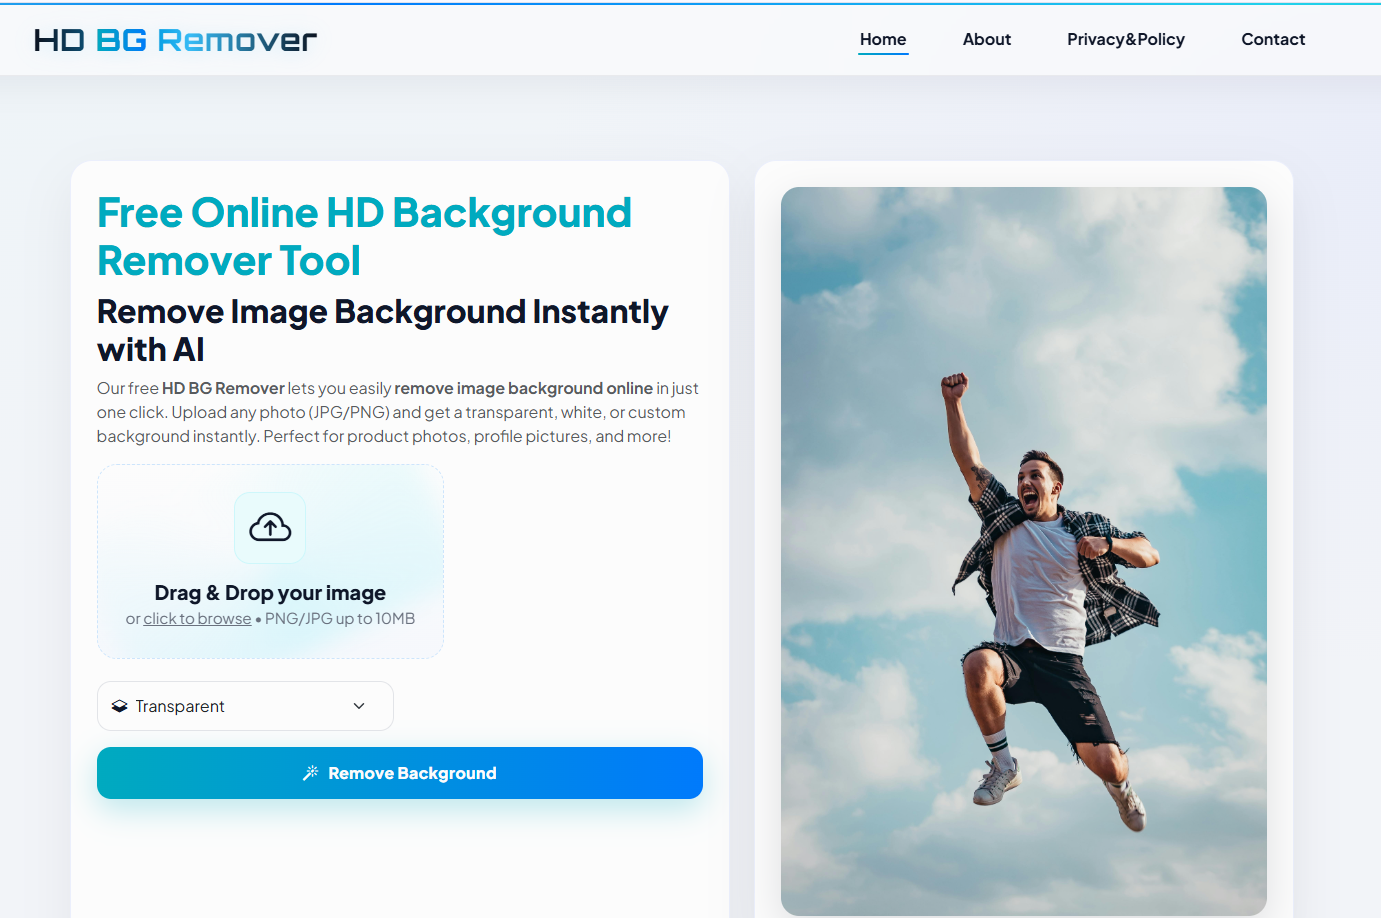The image size is (1381, 918).
Task: Click the 'PNG/JPG up to 10MB' hint text
Action: tap(340, 619)
